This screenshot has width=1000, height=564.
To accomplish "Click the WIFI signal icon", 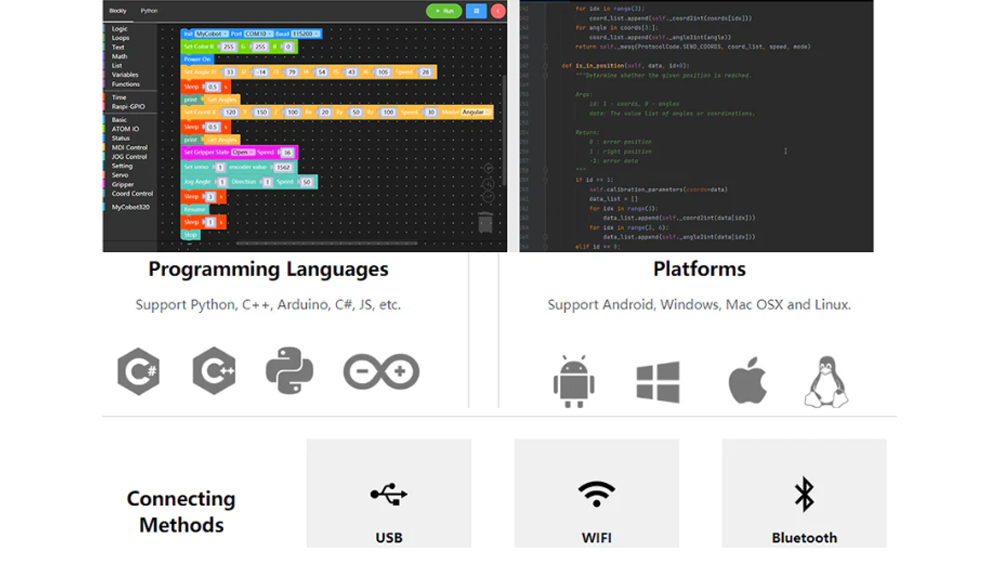I will 596,494.
